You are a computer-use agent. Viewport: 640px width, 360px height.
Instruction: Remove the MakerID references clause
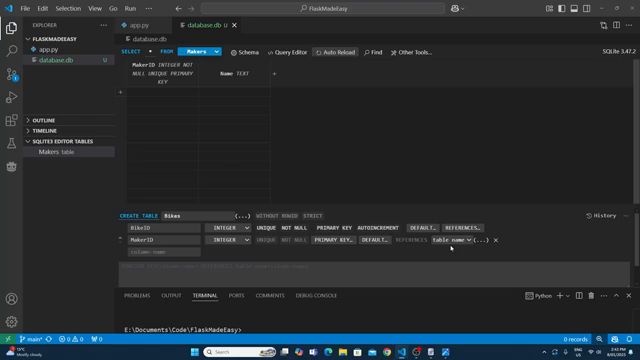[x=496, y=240]
